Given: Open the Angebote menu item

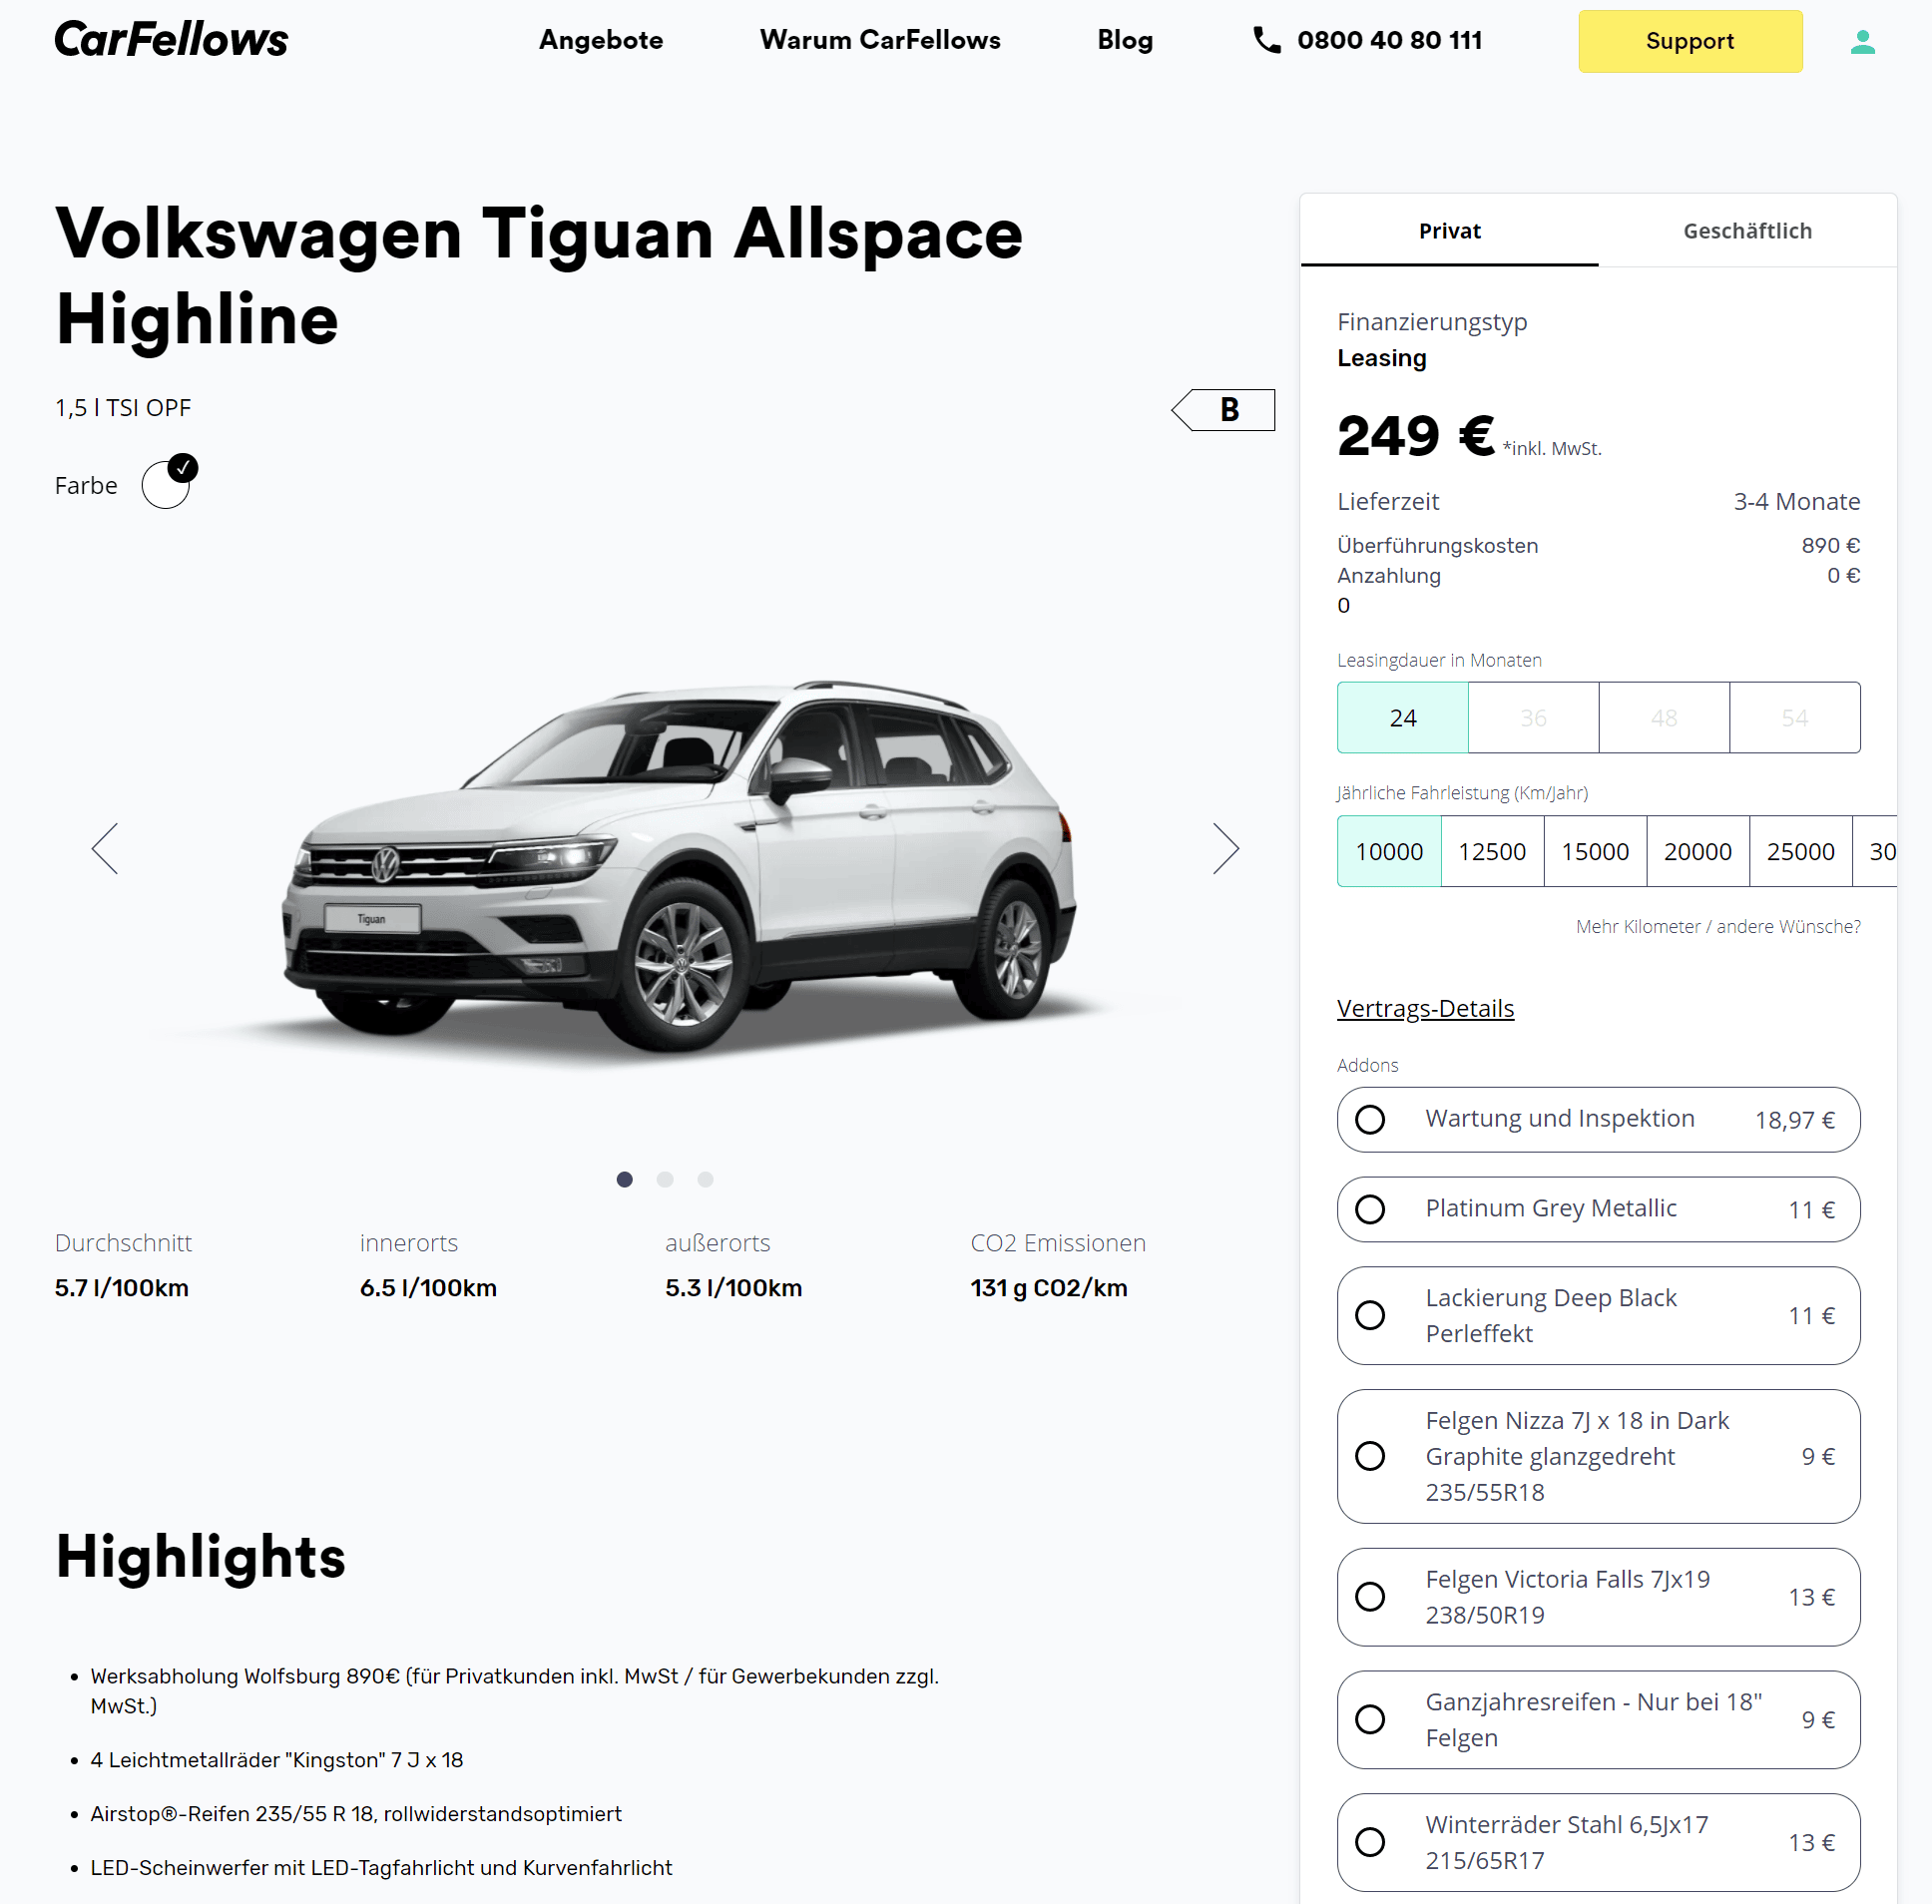Looking at the screenshot, I should click(601, 40).
